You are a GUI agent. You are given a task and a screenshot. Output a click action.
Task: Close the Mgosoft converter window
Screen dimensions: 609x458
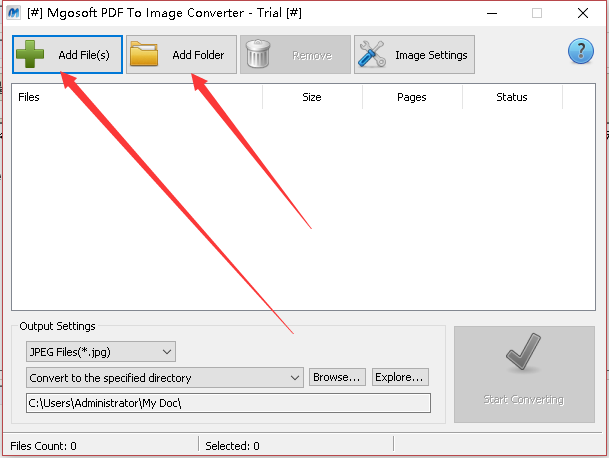[x=583, y=13]
